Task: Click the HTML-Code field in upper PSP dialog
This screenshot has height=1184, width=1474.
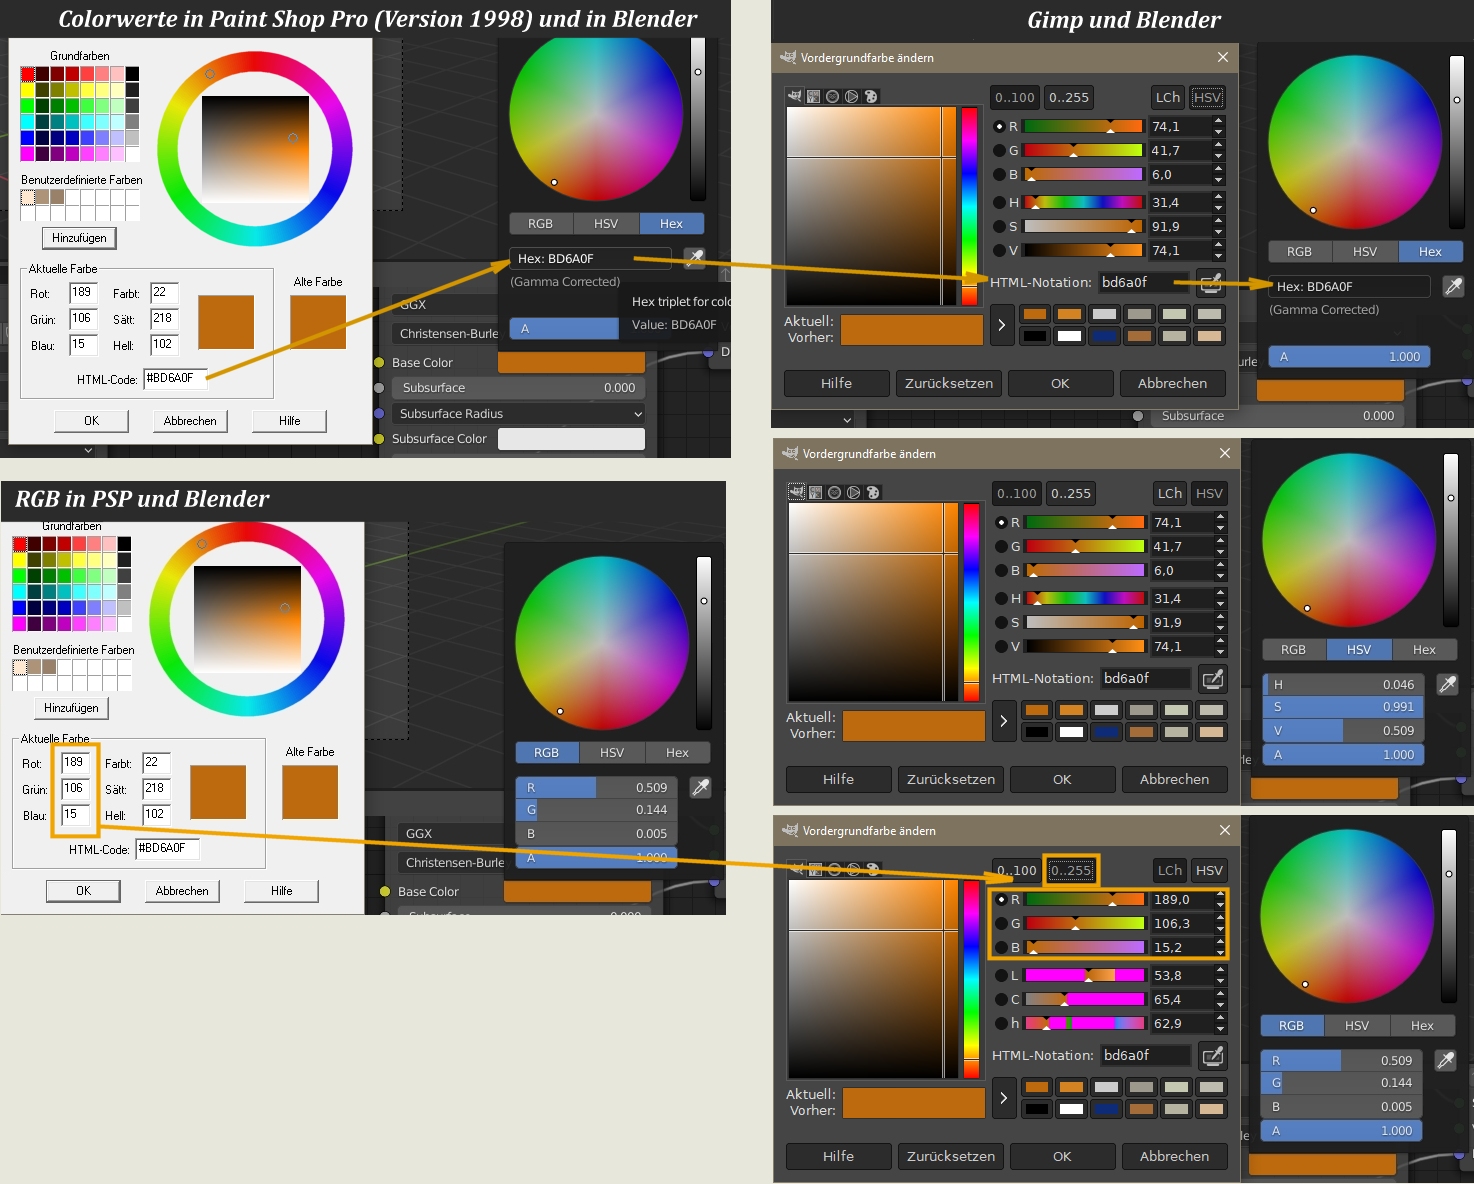Action: tap(175, 378)
